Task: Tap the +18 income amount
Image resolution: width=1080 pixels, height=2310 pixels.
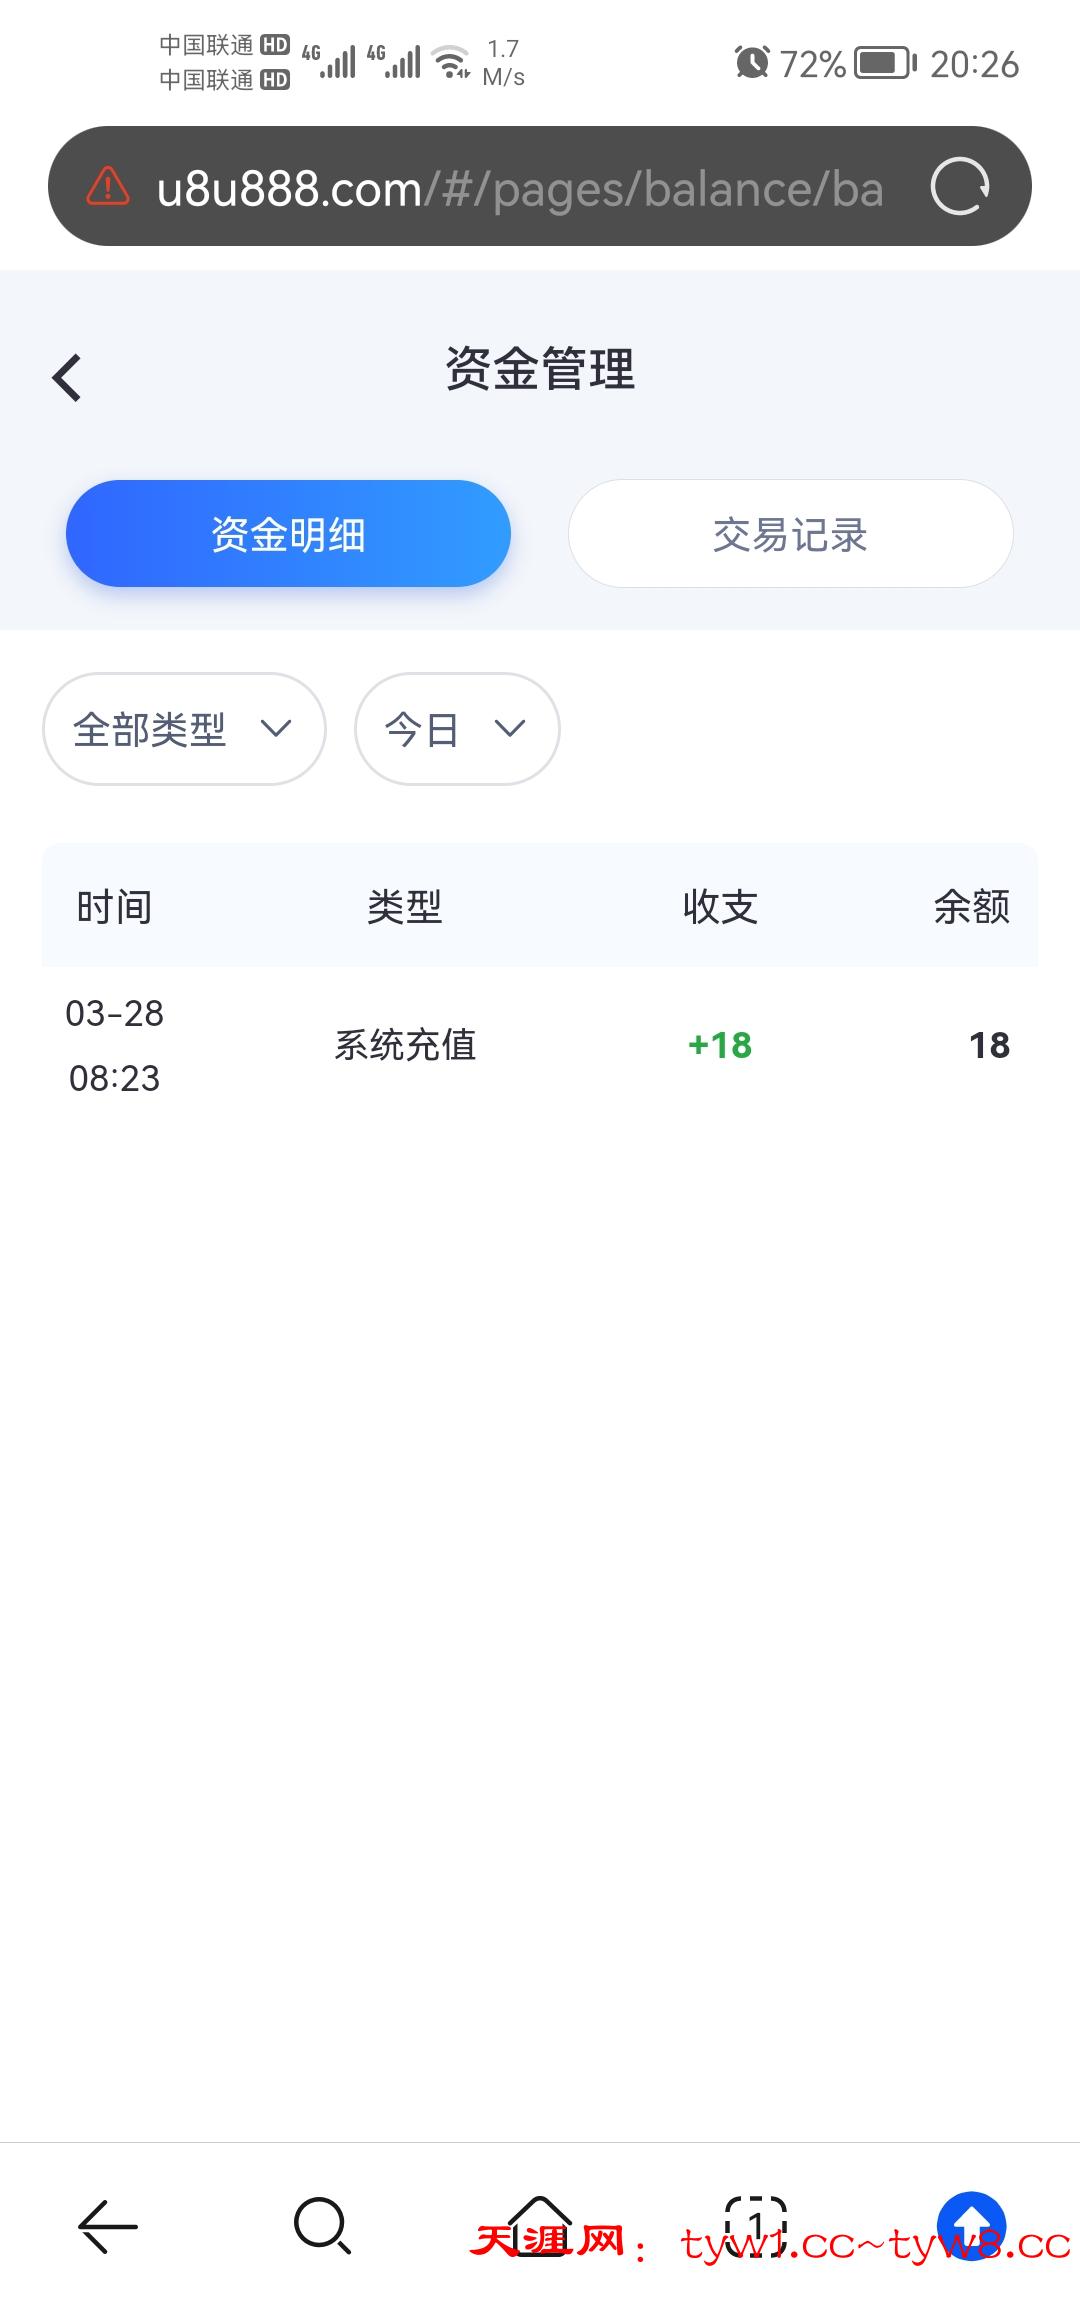Action: (720, 1046)
